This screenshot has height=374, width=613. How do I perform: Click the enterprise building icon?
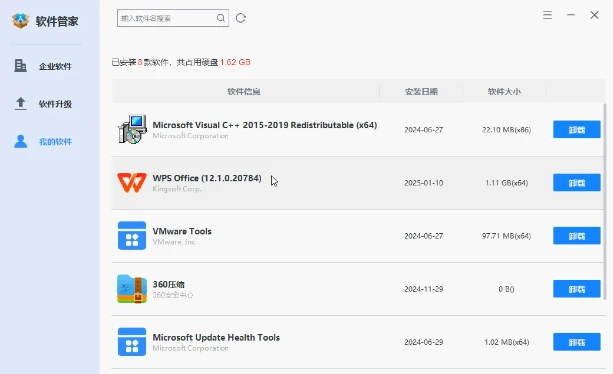click(20, 66)
